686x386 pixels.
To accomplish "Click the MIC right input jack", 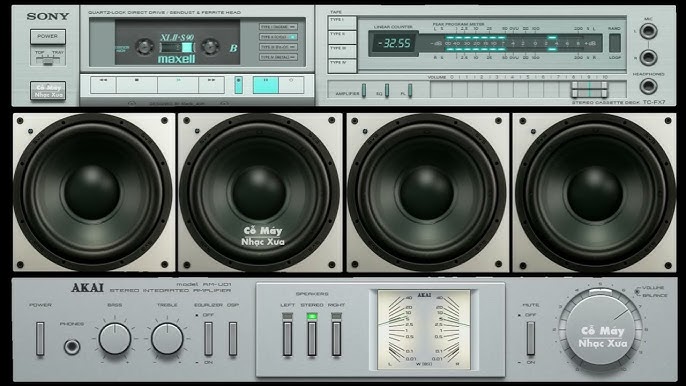I will 648,58.
